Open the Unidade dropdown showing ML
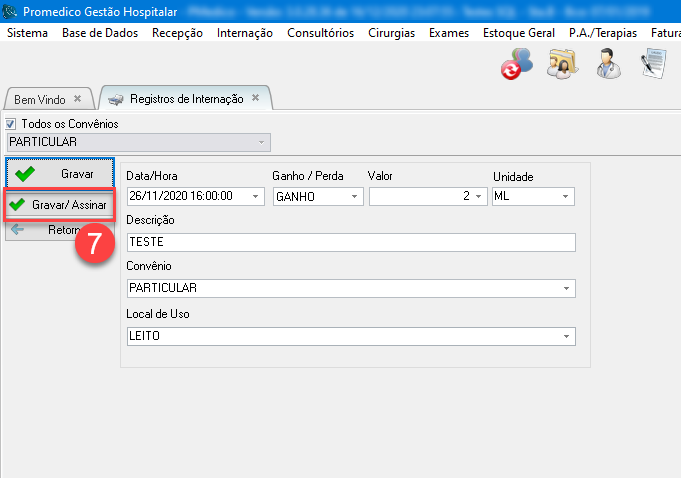Screen dimensions: 681x478 tap(567, 197)
